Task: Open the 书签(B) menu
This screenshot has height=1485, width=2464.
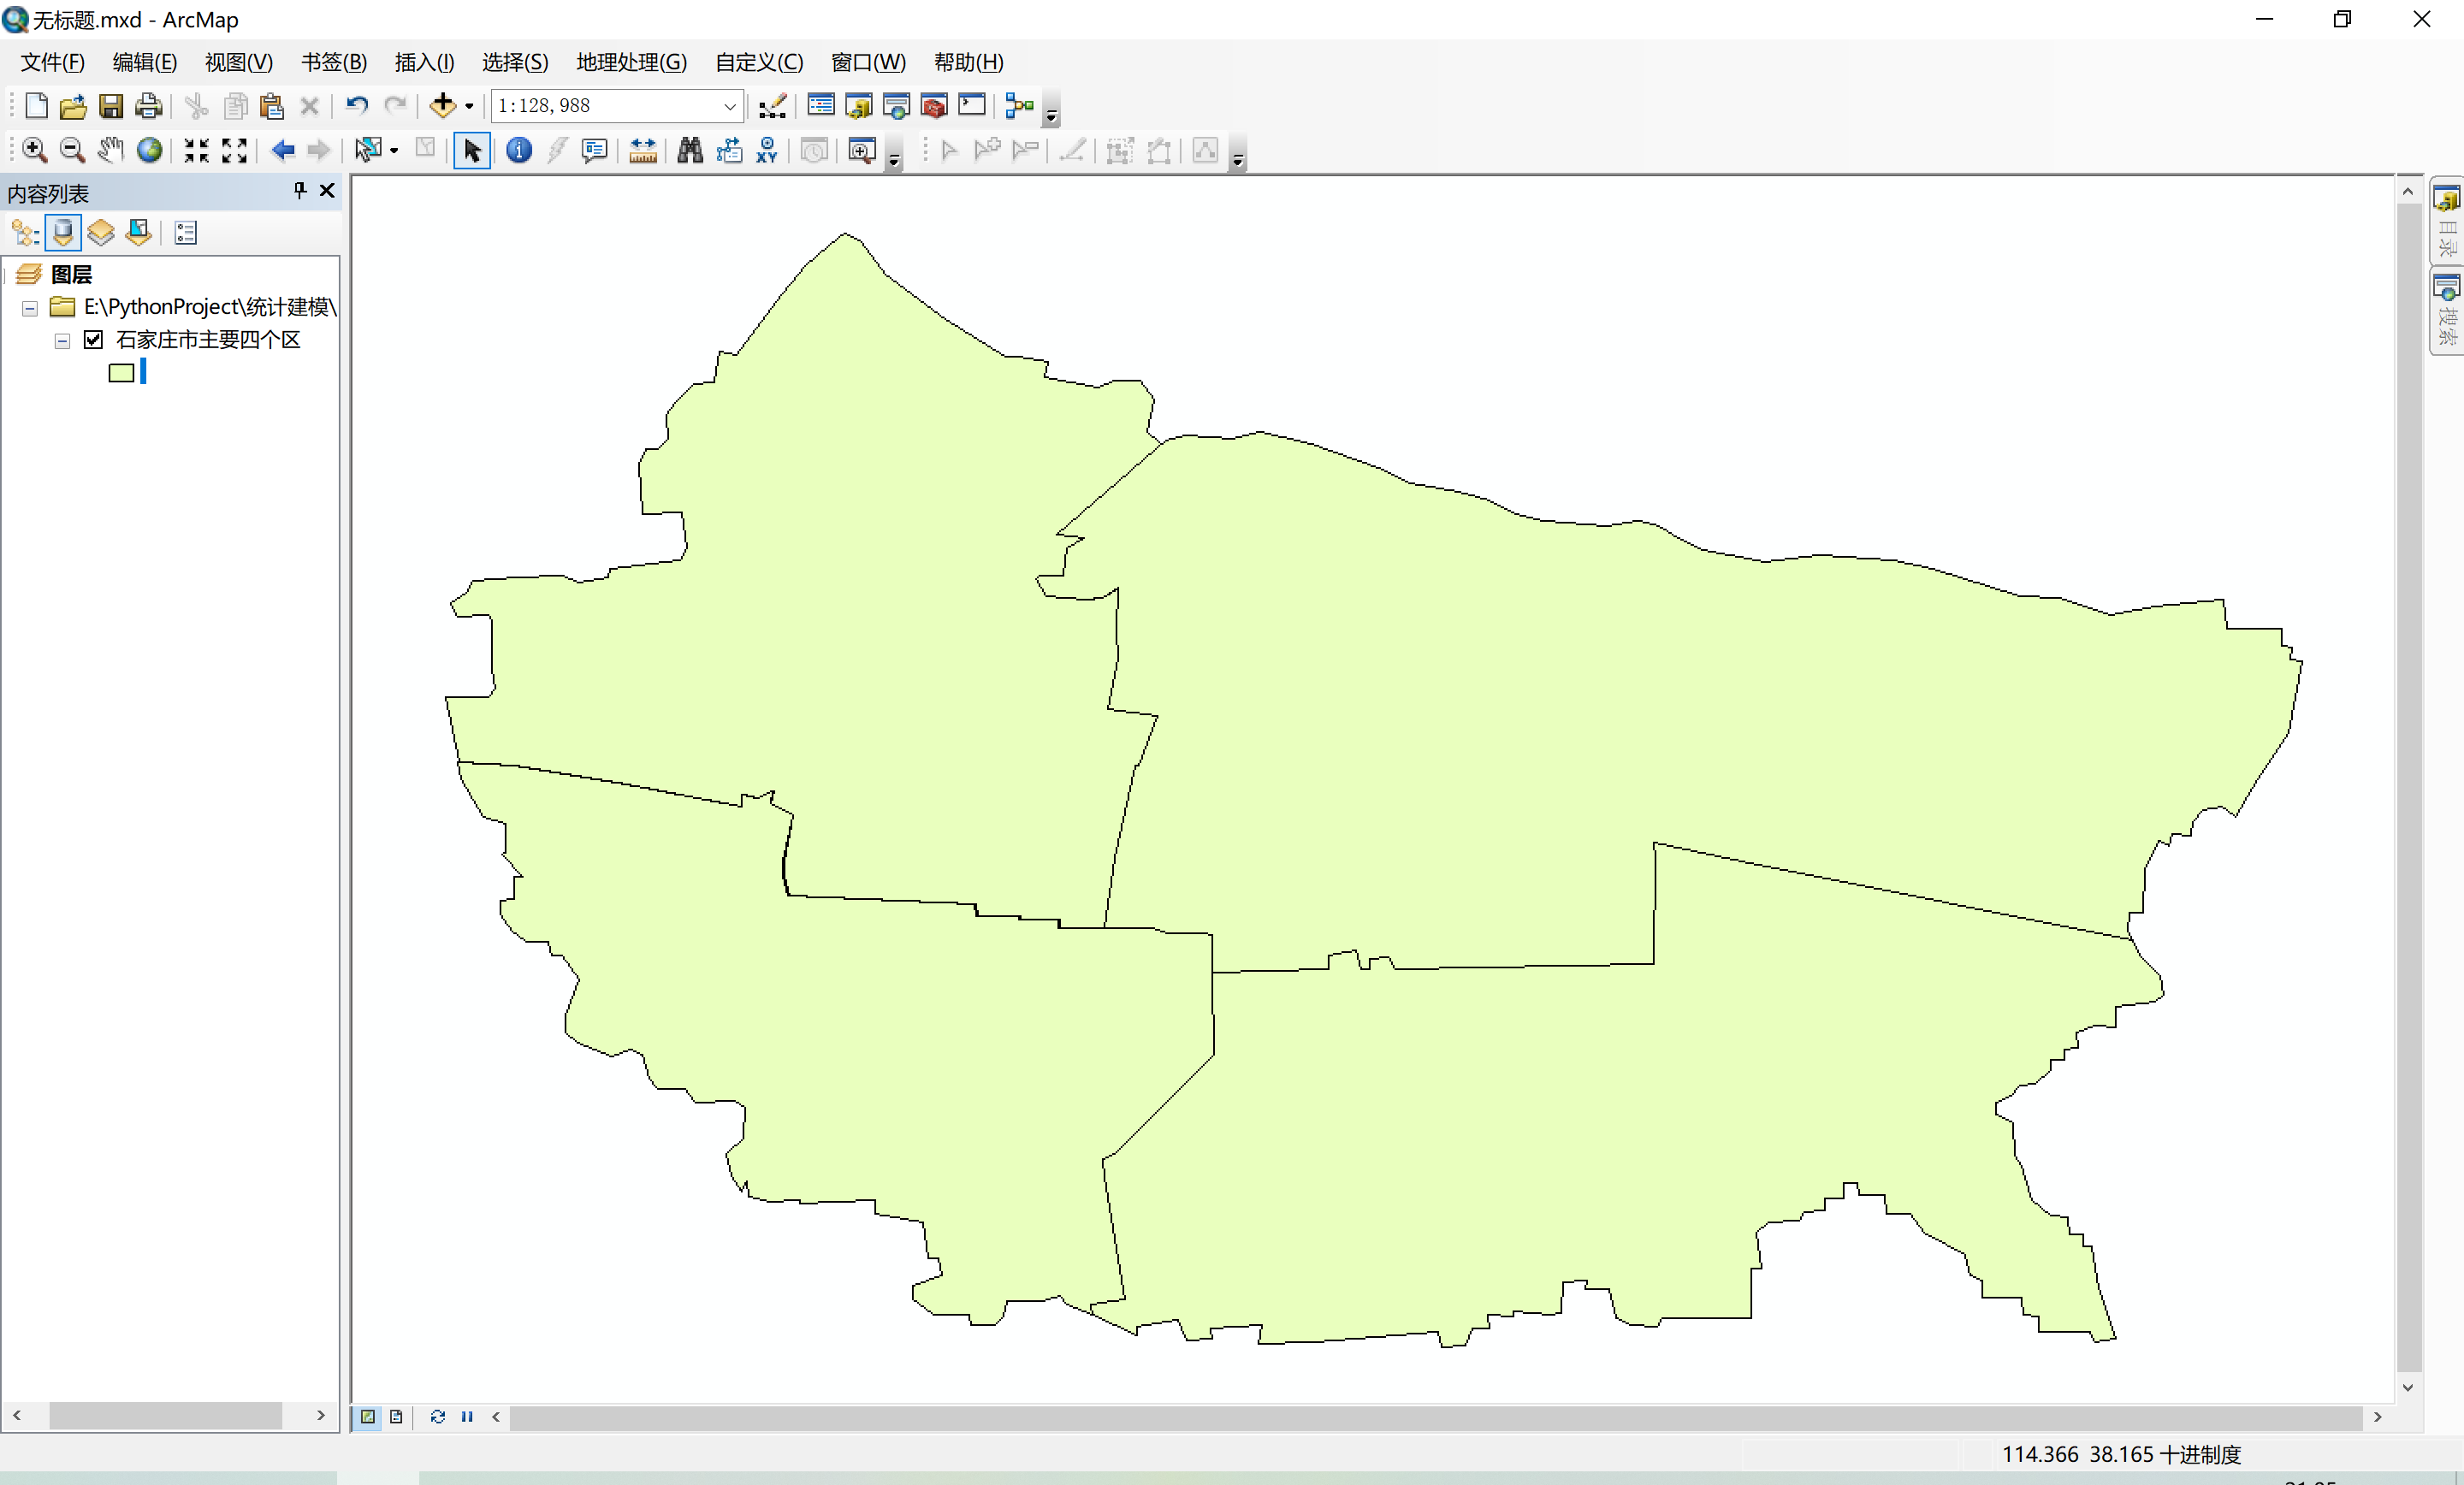Action: (x=334, y=62)
